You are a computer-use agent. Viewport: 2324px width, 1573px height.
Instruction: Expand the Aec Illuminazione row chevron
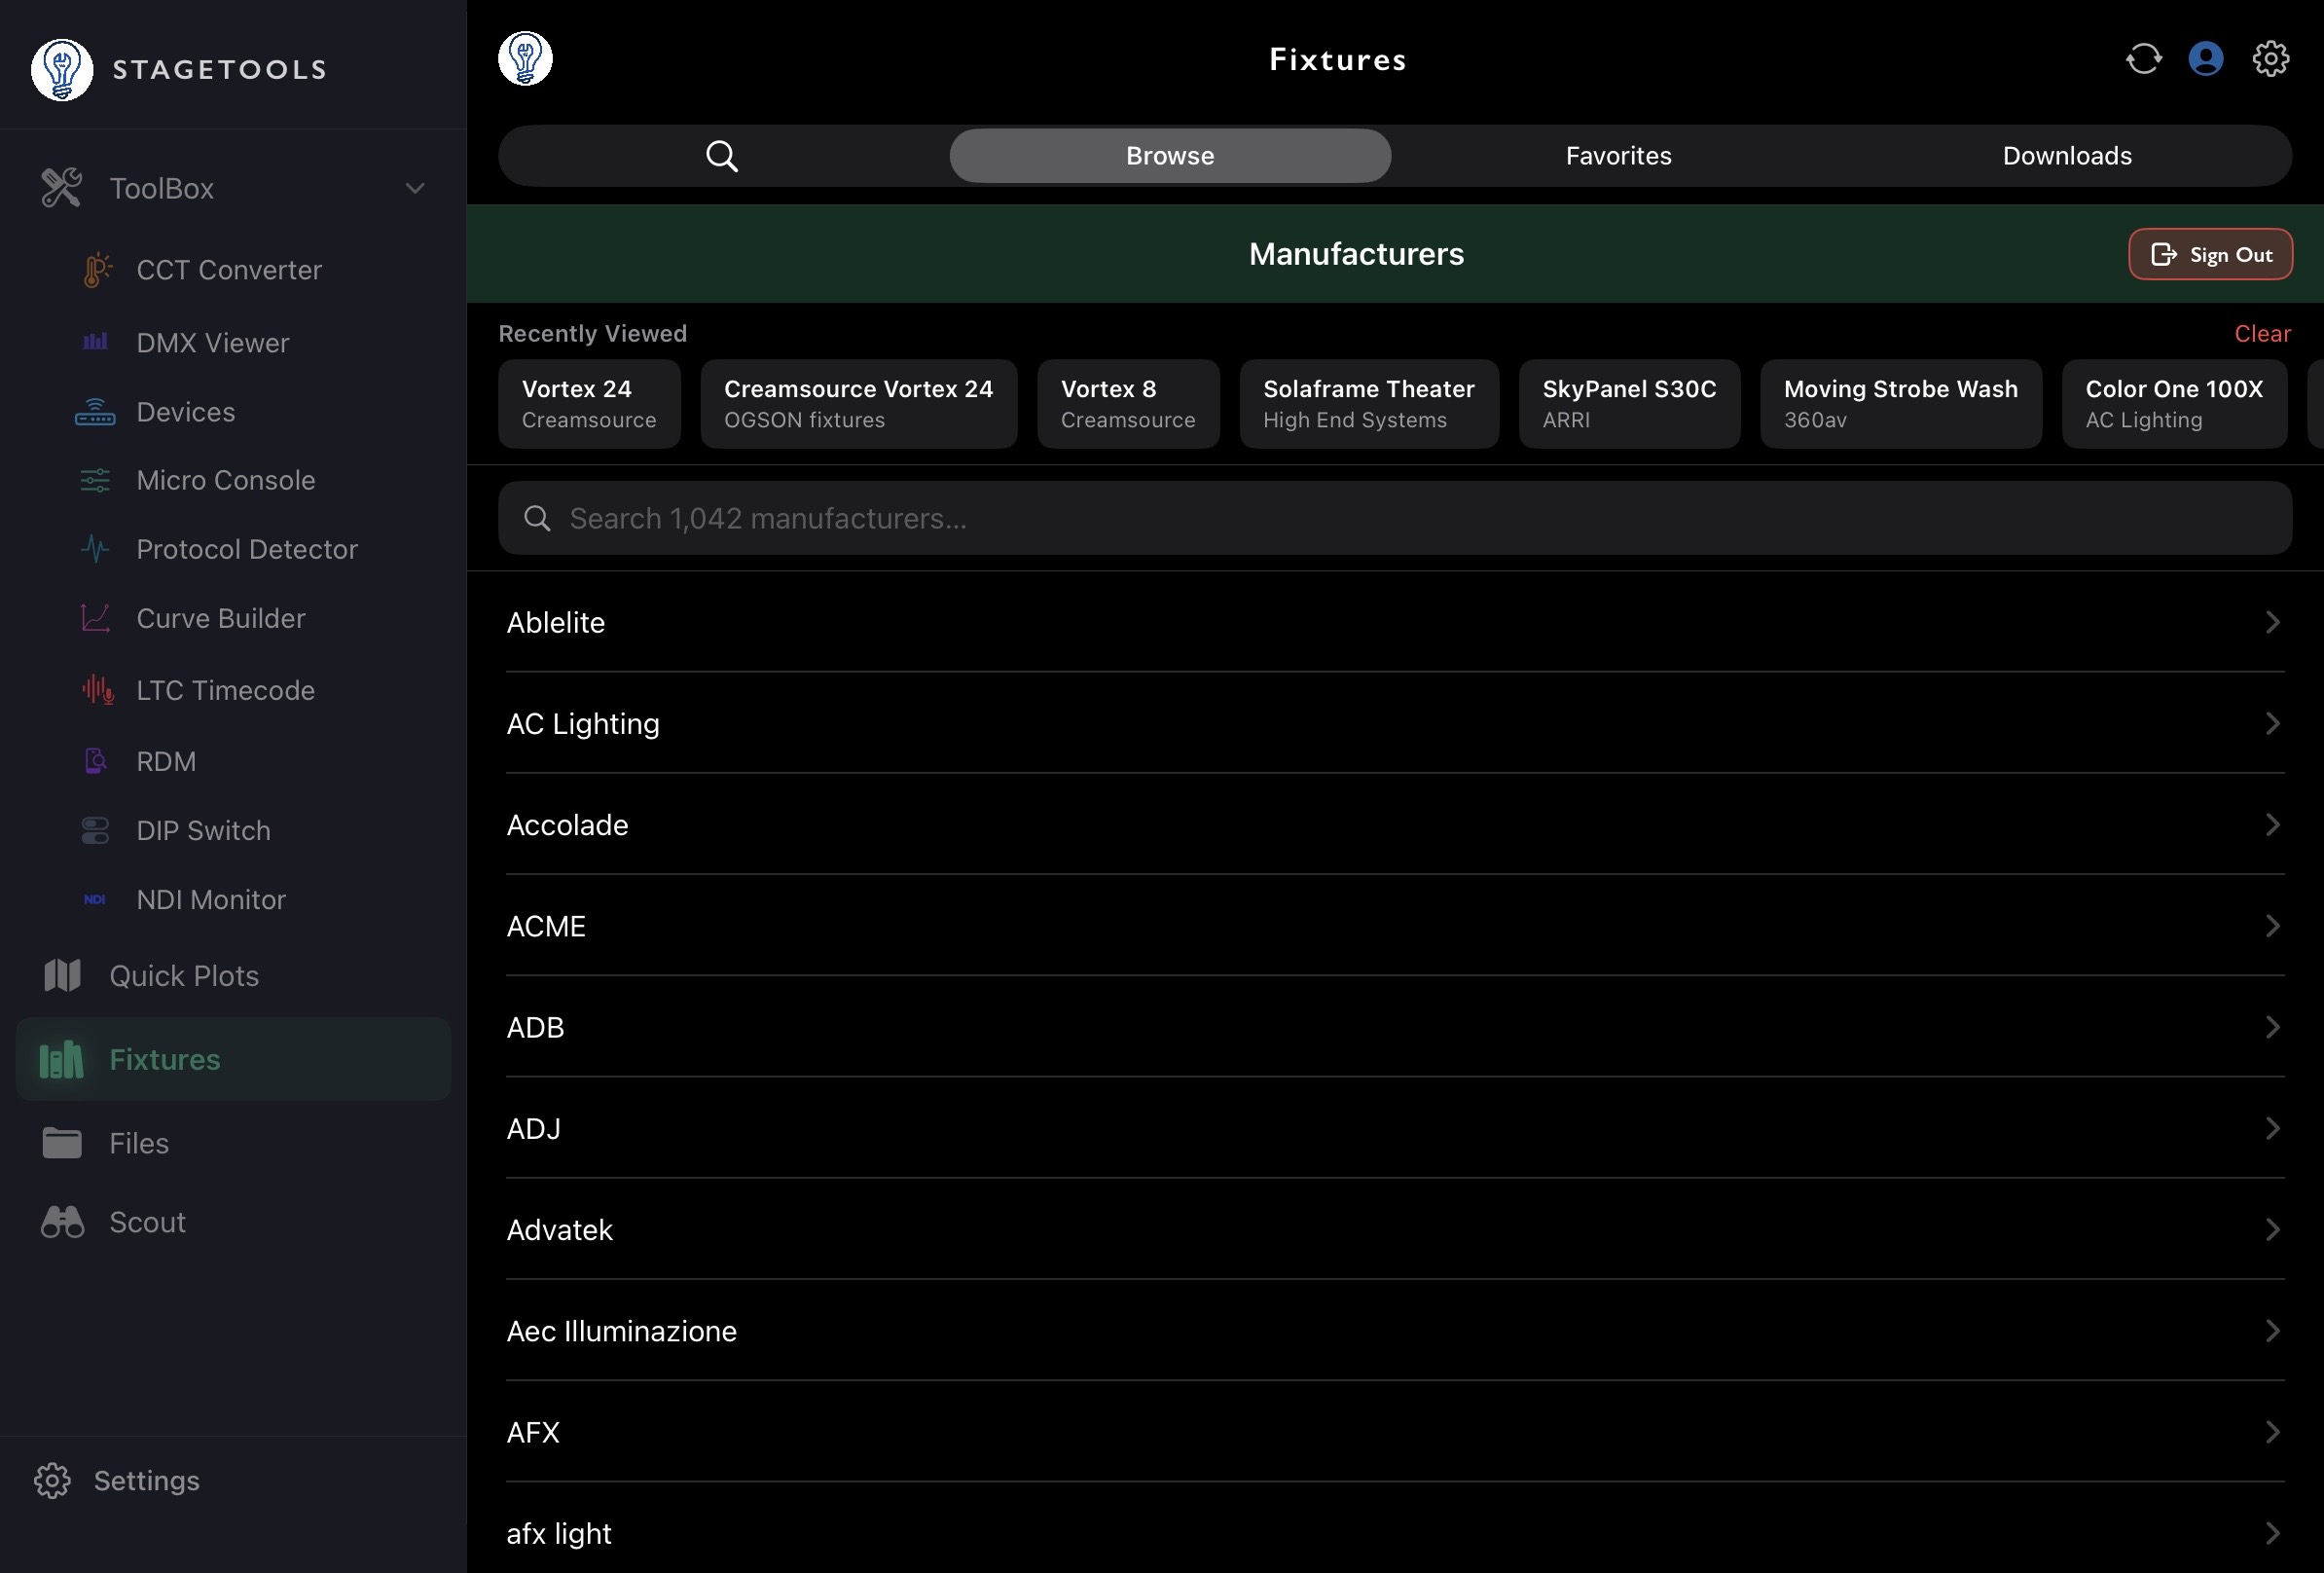(x=2272, y=1330)
